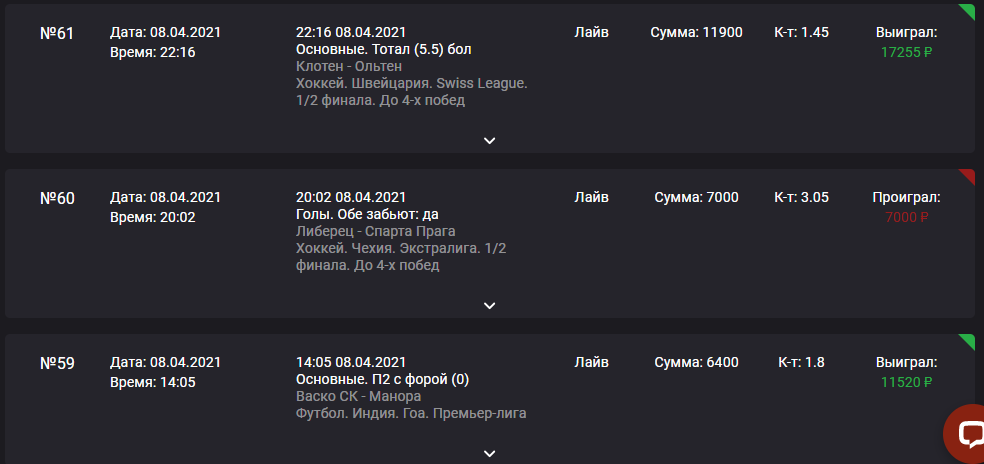Screen dimensions: 984x464
Task: Click the bet number №59 label
Action: [x=57, y=363]
